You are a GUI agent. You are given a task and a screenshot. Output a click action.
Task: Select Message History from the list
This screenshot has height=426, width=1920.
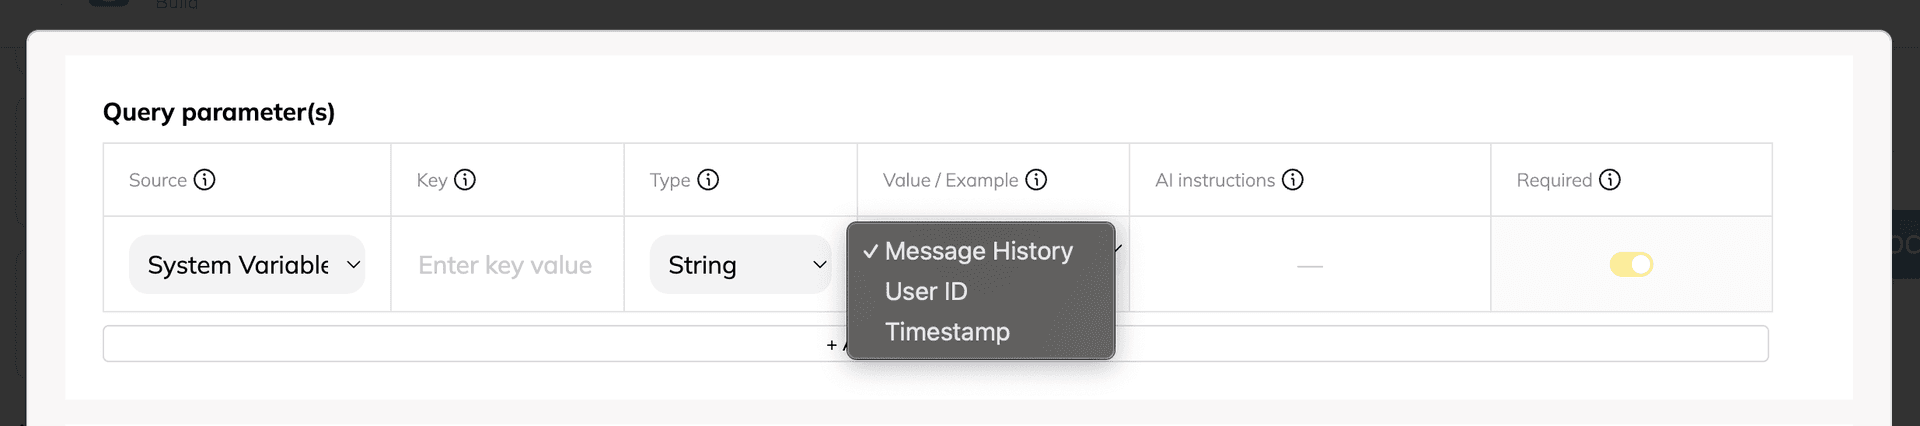[978, 251]
